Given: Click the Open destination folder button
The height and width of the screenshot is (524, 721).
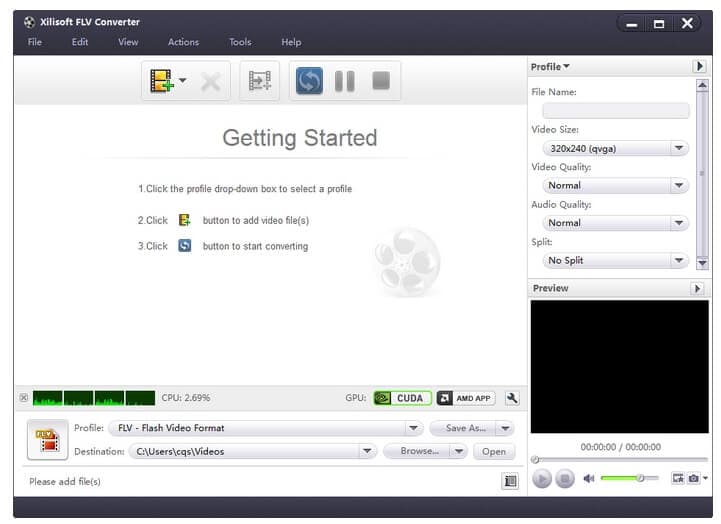Looking at the screenshot, I should coord(494,451).
